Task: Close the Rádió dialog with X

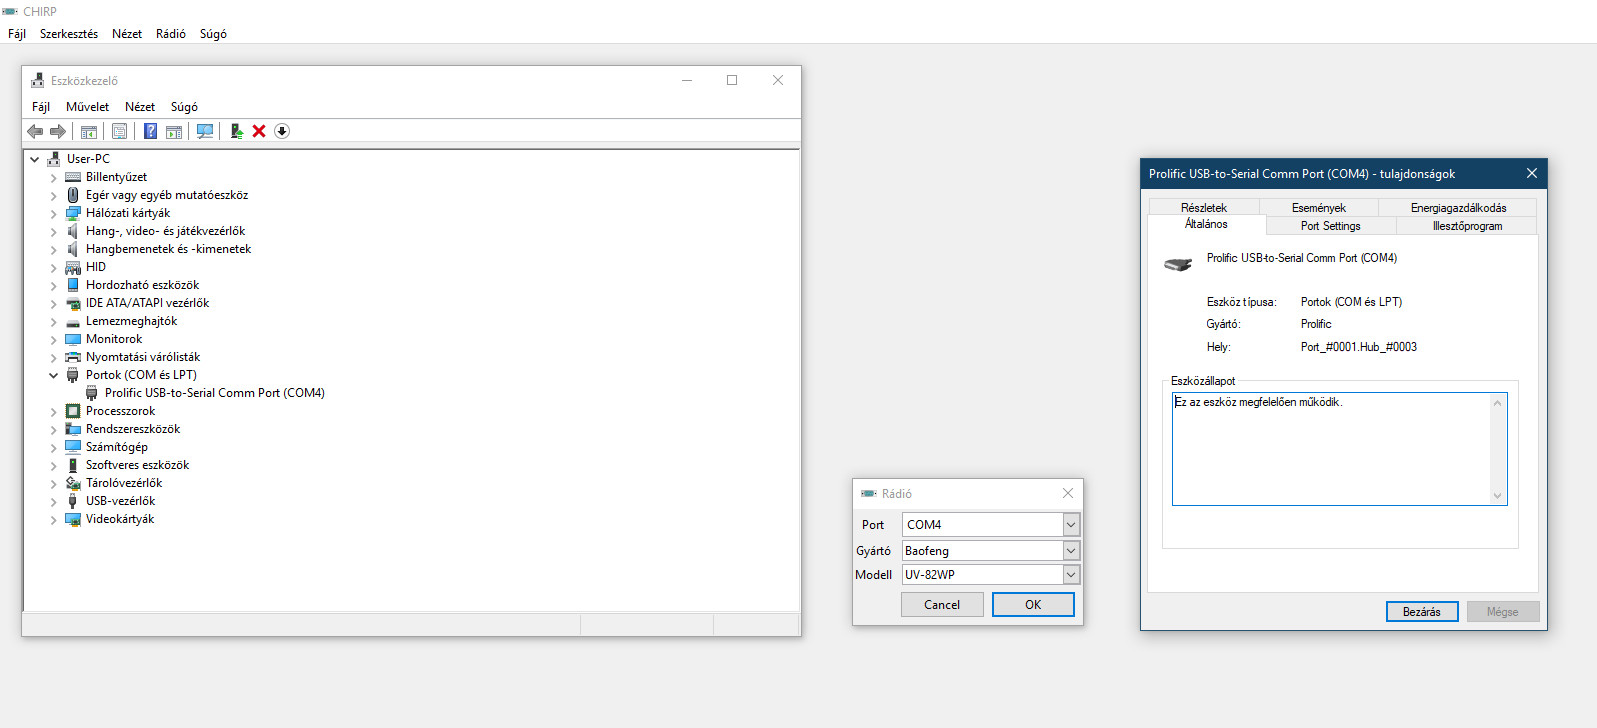Action: [1068, 493]
